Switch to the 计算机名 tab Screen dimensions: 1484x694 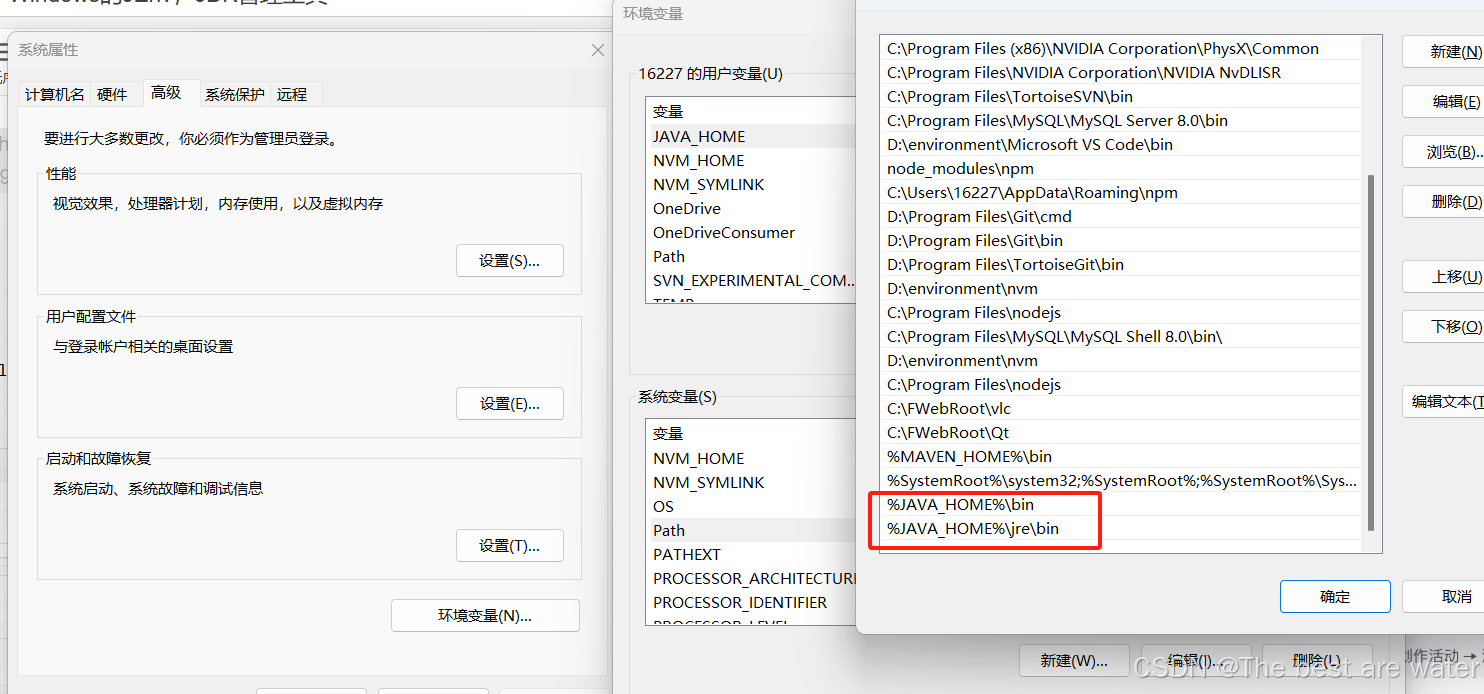coord(54,94)
